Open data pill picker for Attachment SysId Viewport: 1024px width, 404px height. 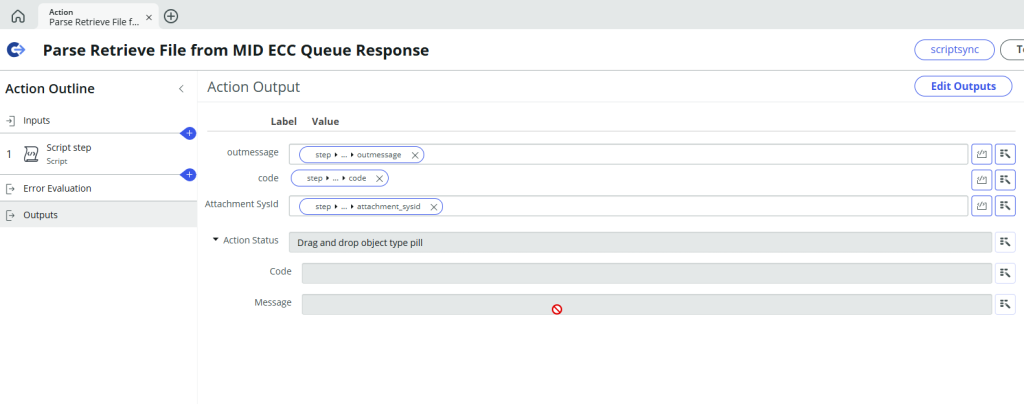pos(1005,205)
